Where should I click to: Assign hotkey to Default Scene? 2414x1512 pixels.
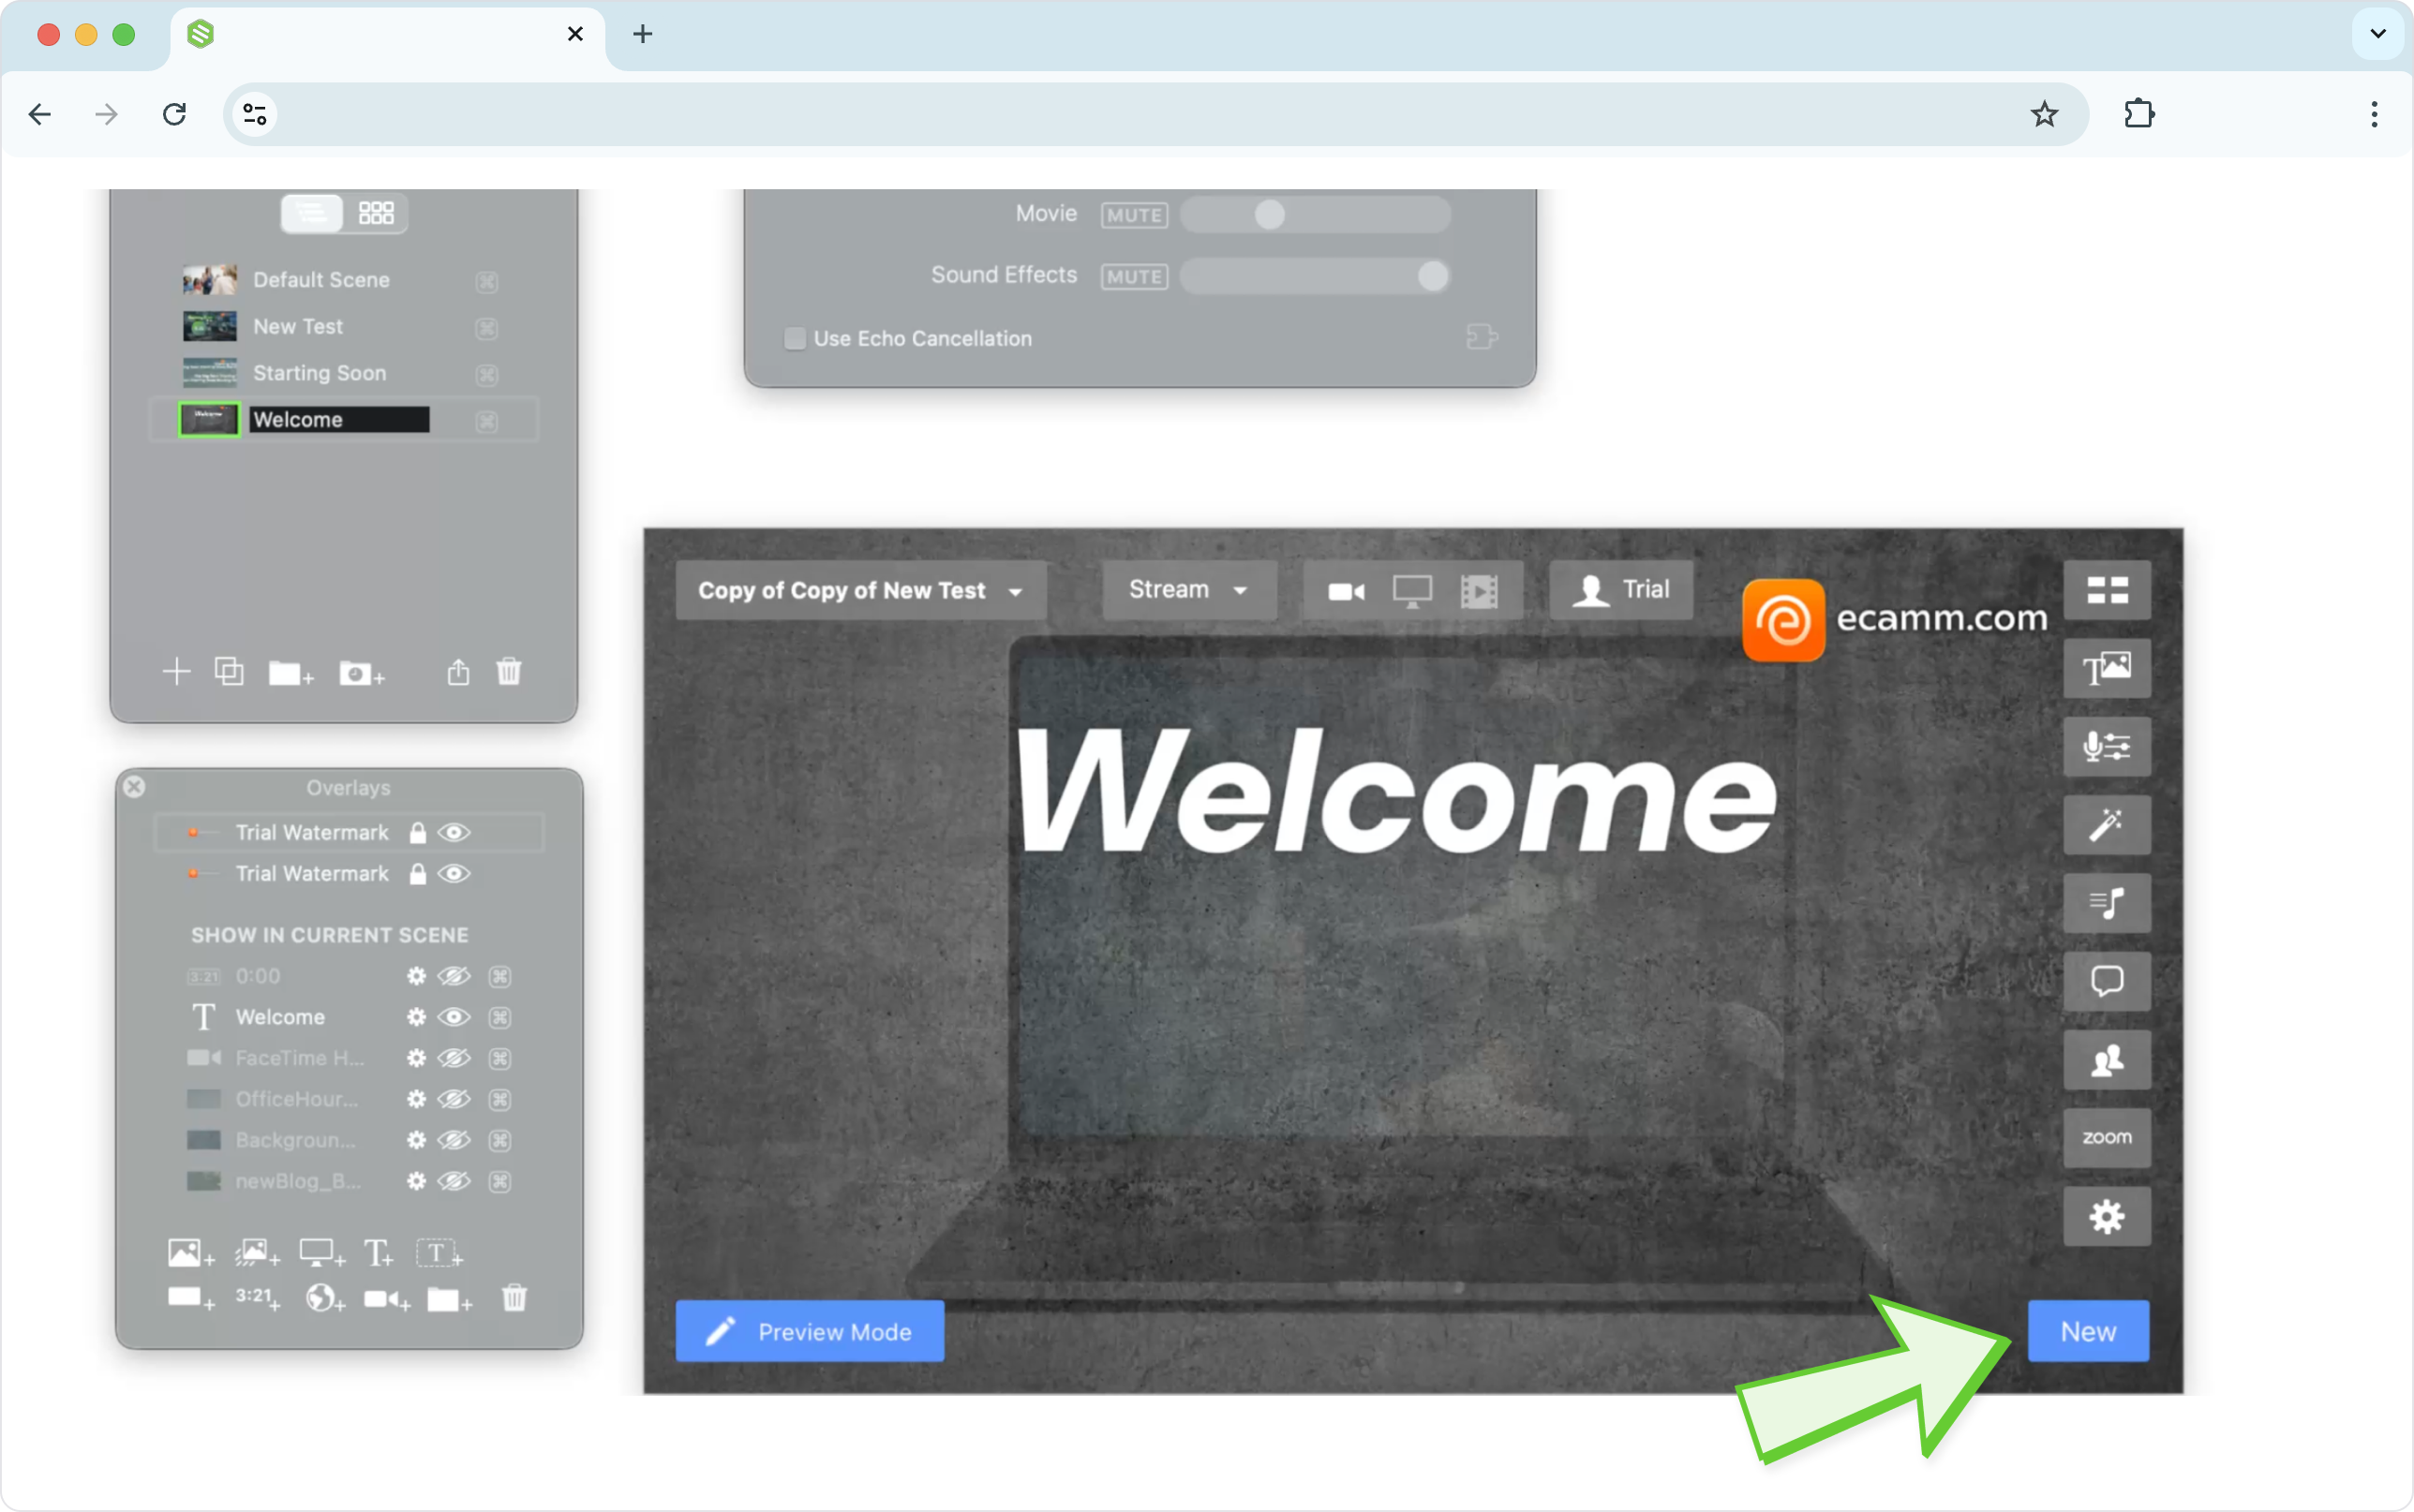coord(487,281)
